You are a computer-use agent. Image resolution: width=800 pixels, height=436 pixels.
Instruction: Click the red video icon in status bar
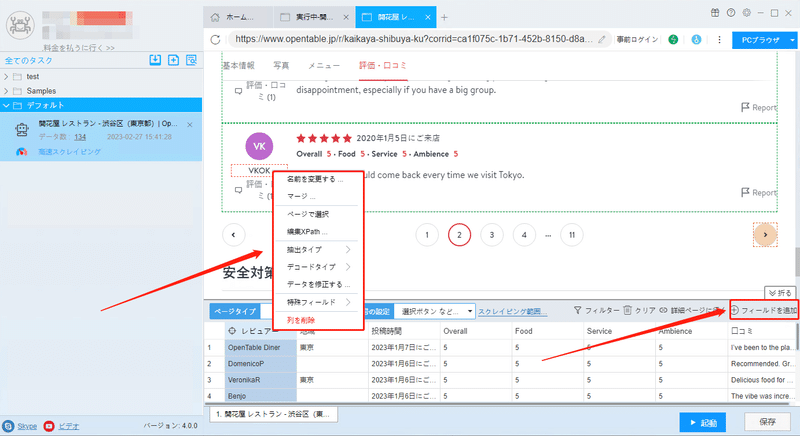click(49, 426)
